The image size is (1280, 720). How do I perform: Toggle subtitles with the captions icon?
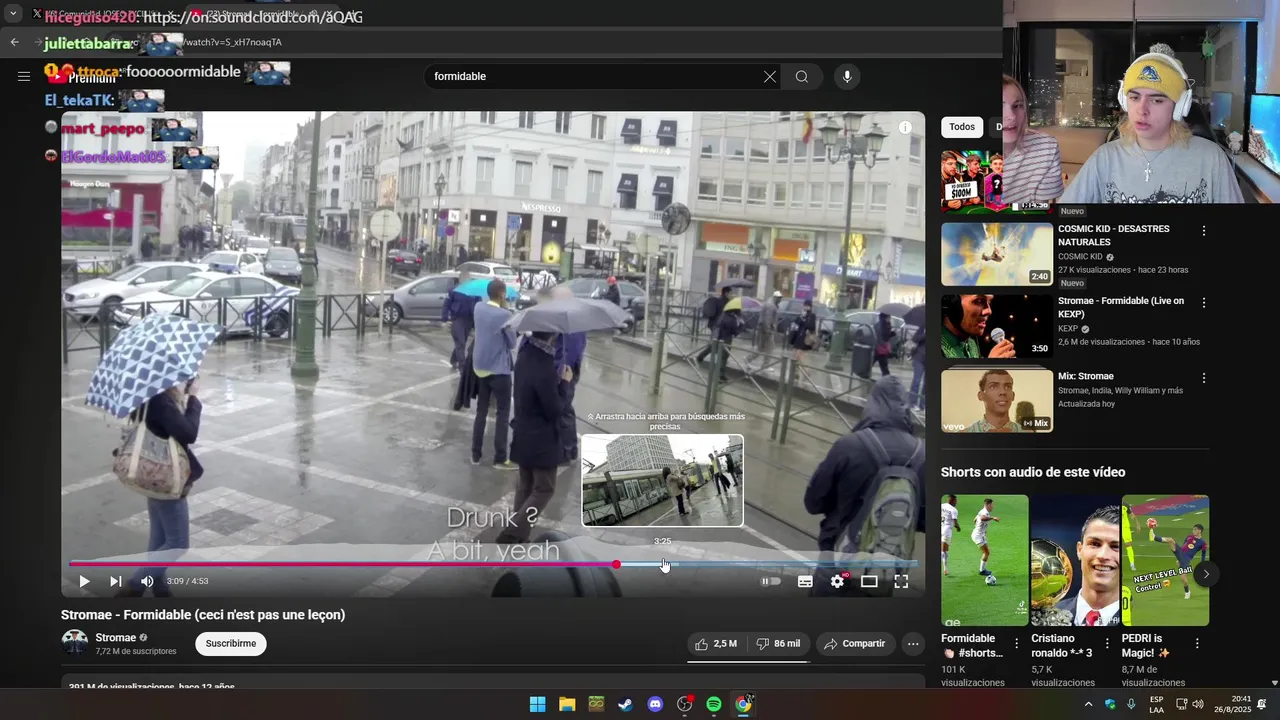(x=805, y=581)
